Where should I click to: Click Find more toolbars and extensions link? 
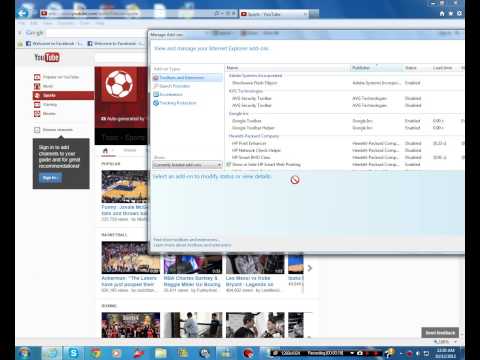pos(187,240)
